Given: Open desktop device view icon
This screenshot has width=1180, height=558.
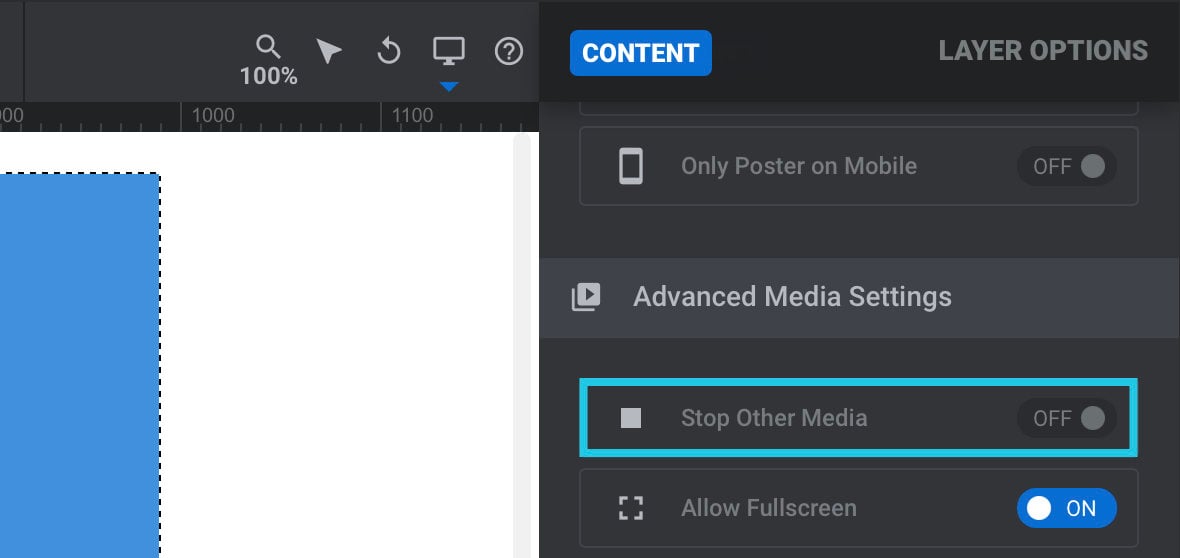Looking at the screenshot, I should [449, 51].
